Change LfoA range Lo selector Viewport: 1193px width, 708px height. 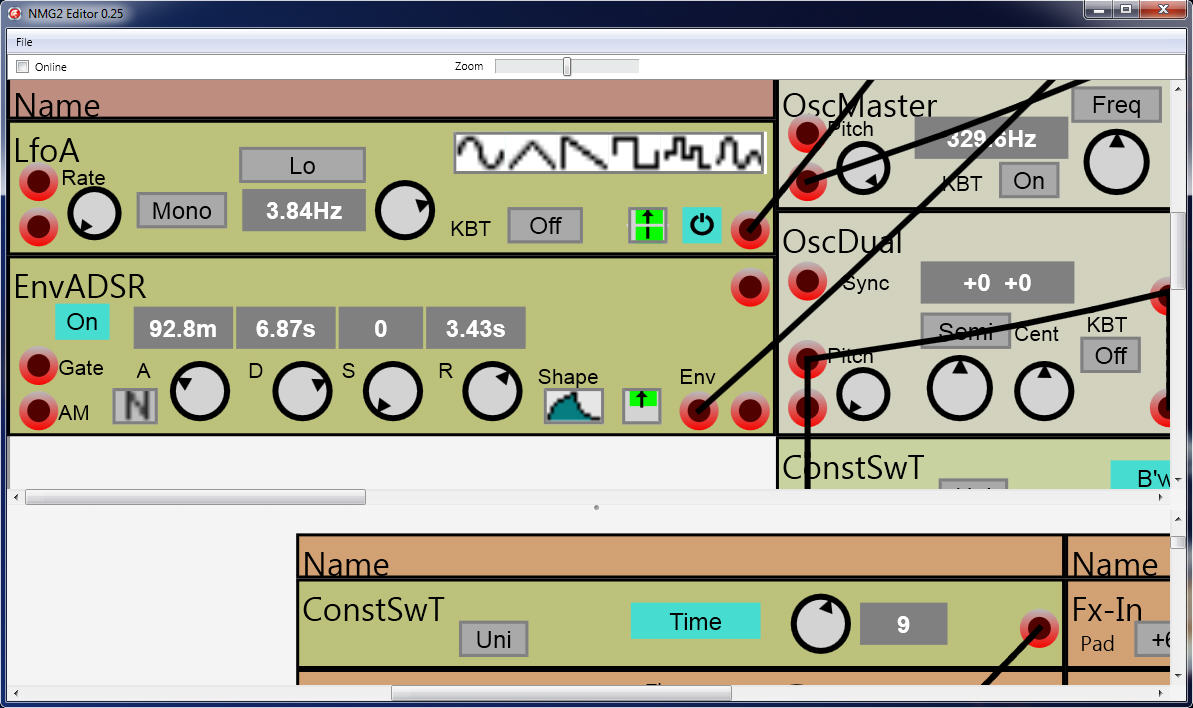[x=302, y=165]
